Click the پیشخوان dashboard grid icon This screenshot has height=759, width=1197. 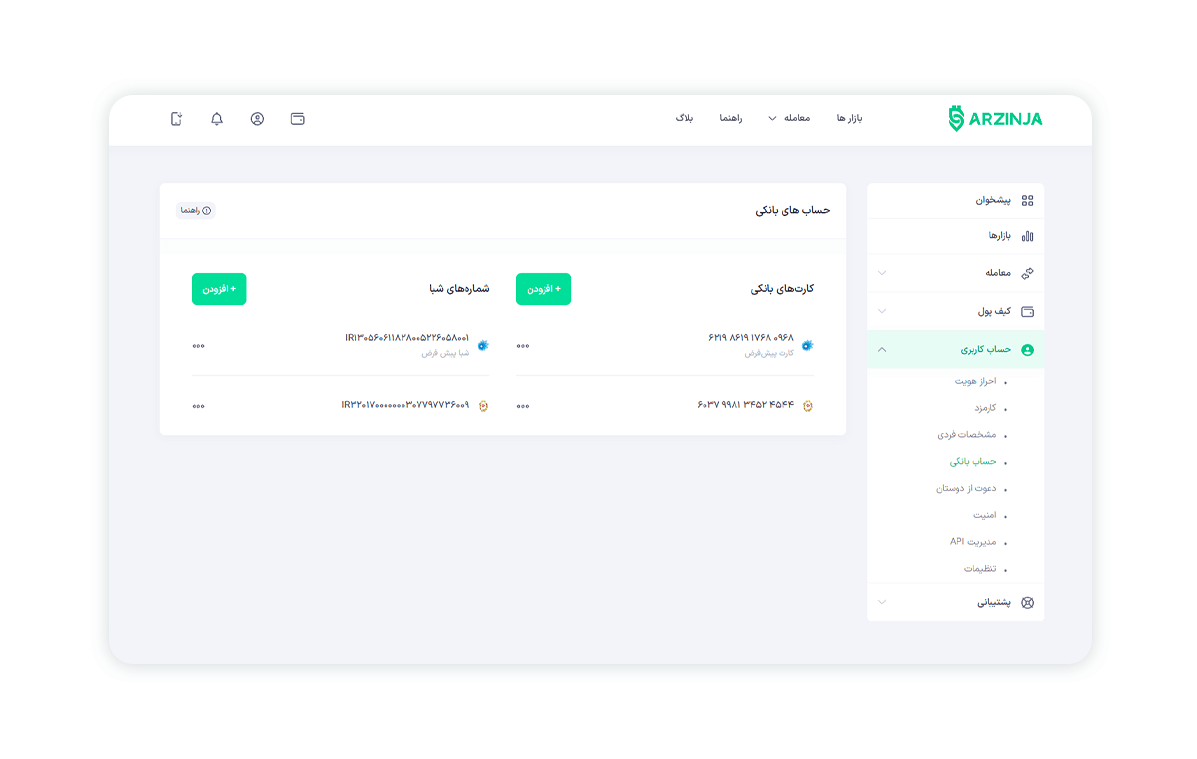pyautogui.click(x=1028, y=200)
